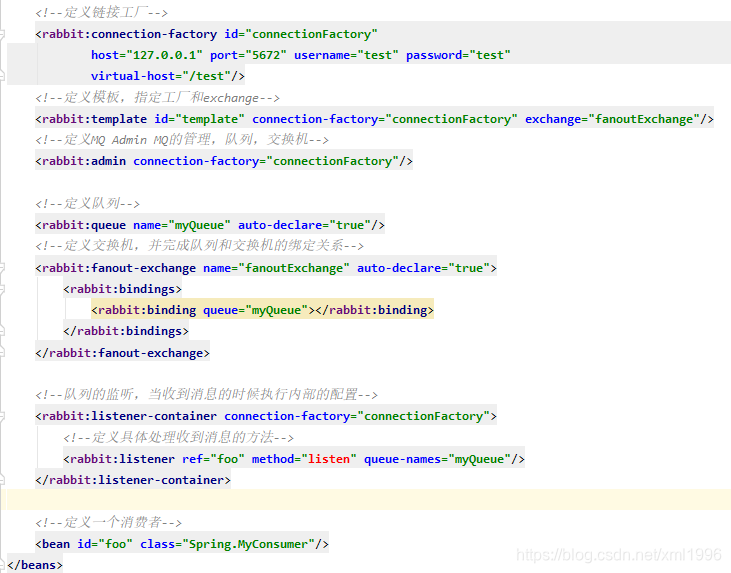Collapse the rabbit:fanout-exchange opening fold marker
This screenshot has height=573, width=731.
2,268
